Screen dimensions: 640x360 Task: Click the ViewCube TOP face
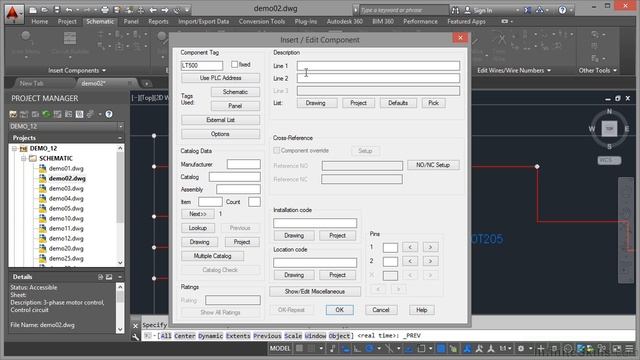coord(609,129)
